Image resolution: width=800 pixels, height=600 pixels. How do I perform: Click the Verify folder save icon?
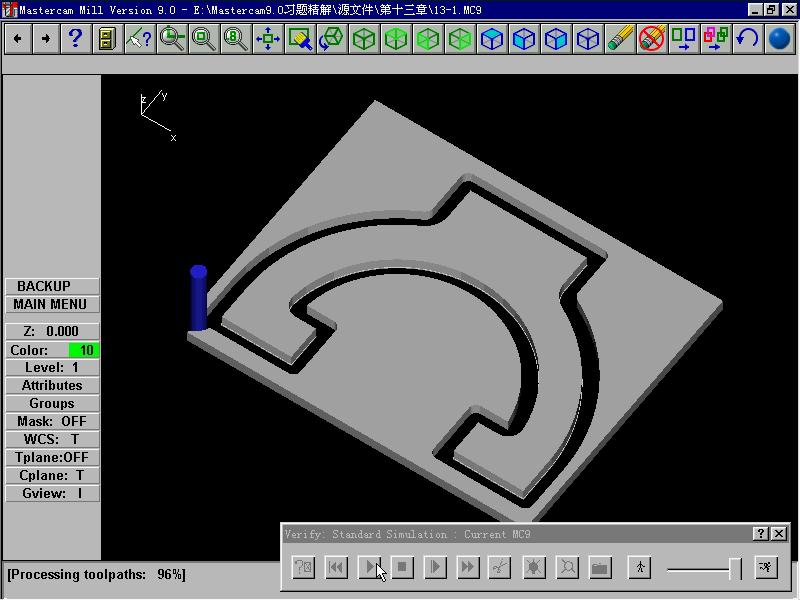600,567
